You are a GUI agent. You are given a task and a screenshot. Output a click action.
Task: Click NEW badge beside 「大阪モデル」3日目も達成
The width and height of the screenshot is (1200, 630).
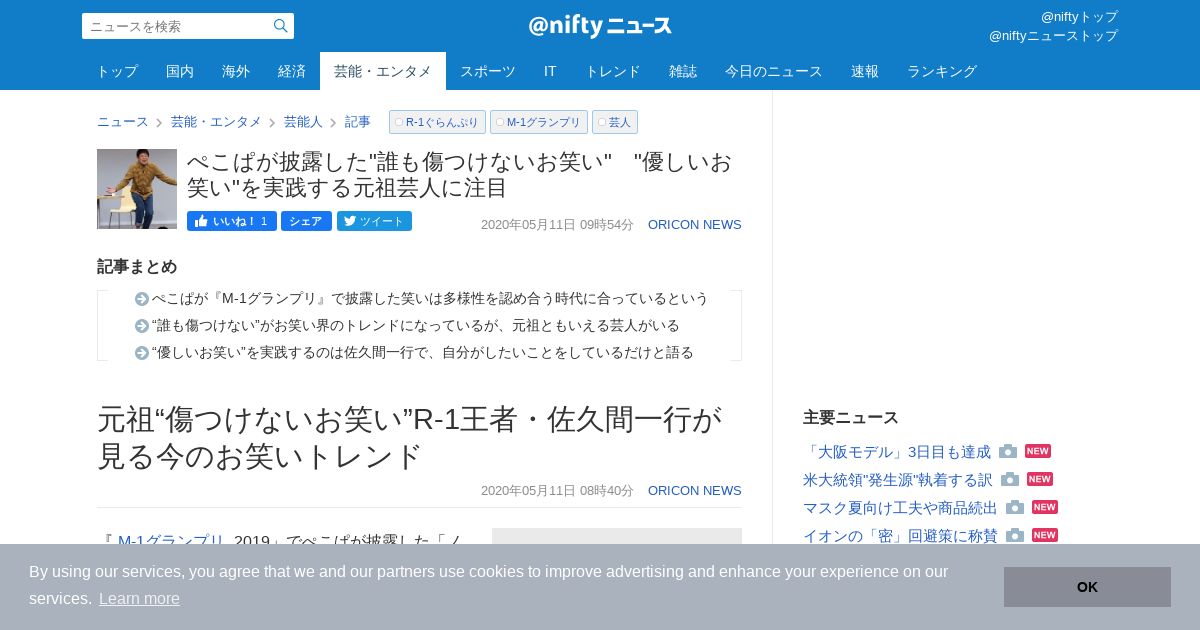point(1038,452)
